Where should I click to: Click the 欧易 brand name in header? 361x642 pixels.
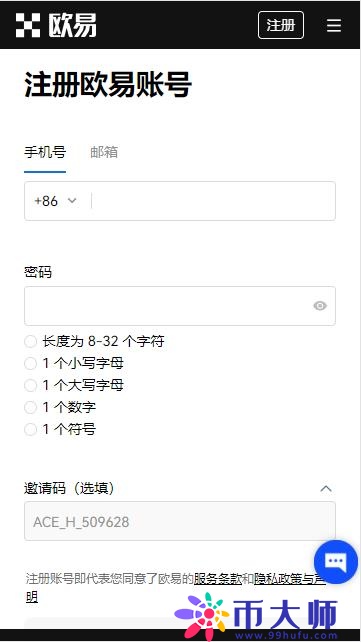click(72, 25)
